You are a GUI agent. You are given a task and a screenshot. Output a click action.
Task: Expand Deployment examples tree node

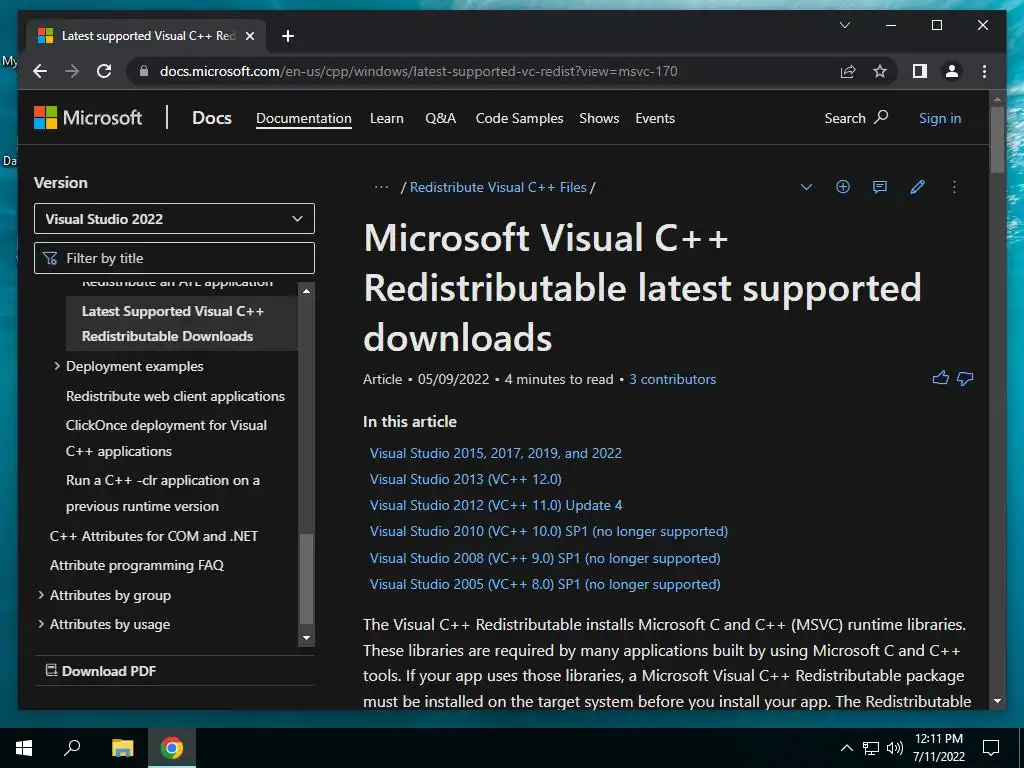pyautogui.click(x=57, y=366)
